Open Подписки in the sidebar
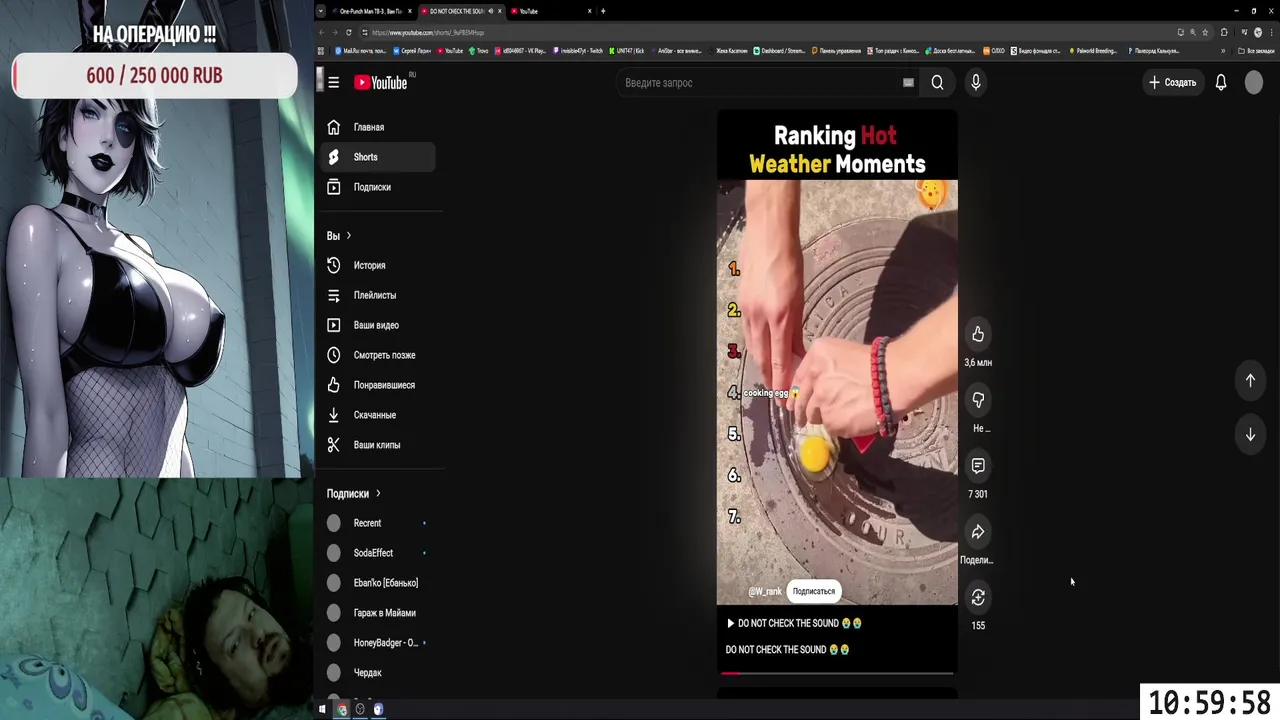1280x720 pixels. pyautogui.click(x=380, y=187)
